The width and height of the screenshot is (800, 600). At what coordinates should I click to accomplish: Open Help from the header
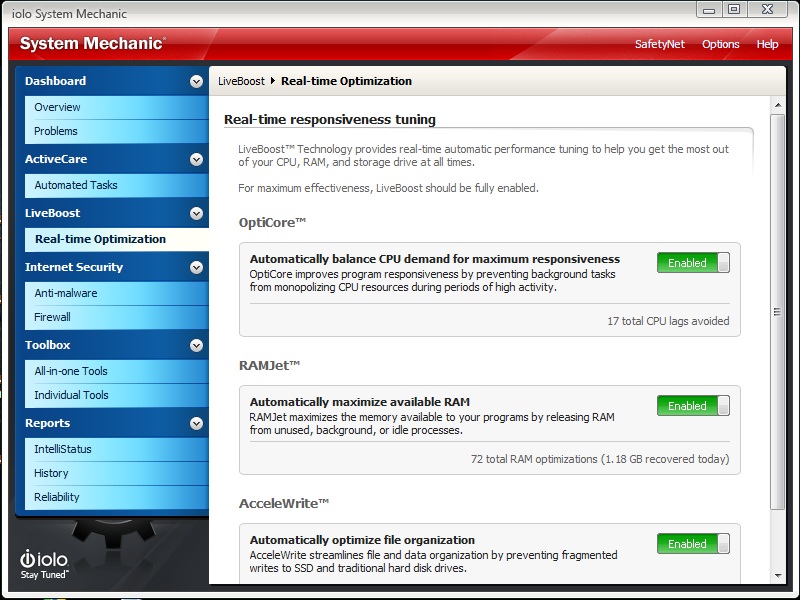click(x=767, y=44)
